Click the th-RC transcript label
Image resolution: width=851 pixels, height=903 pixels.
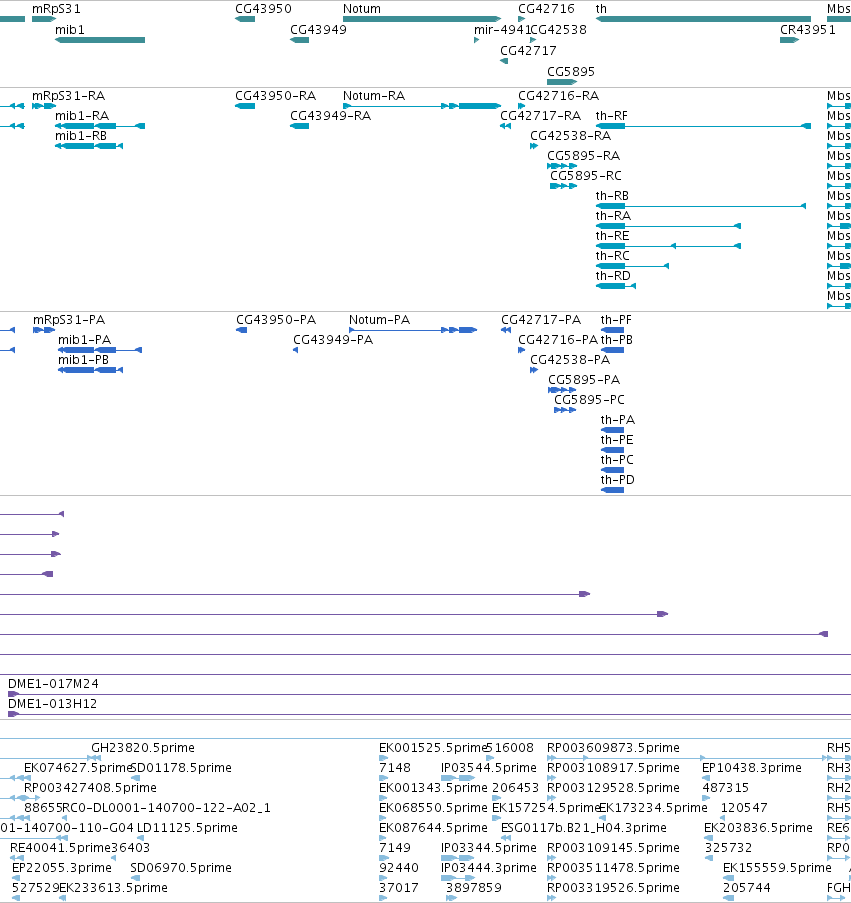(x=613, y=256)
